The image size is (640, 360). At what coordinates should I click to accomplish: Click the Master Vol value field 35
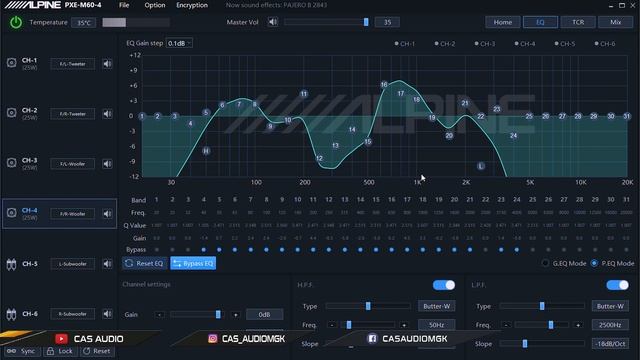tap(387, 22)
